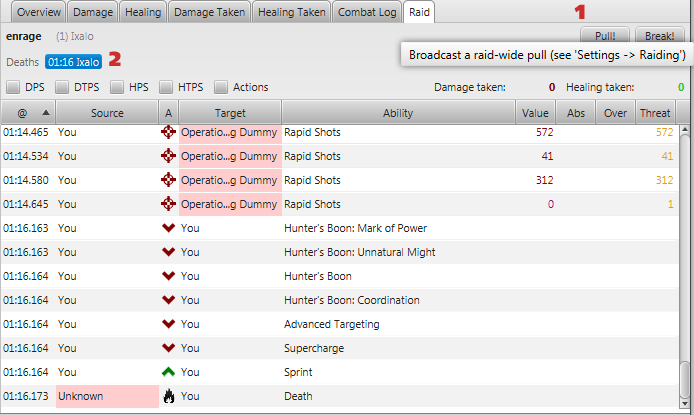Click scrollbar down arrow in combat log
Screen dimensions: 694x415
coord(685,403)
